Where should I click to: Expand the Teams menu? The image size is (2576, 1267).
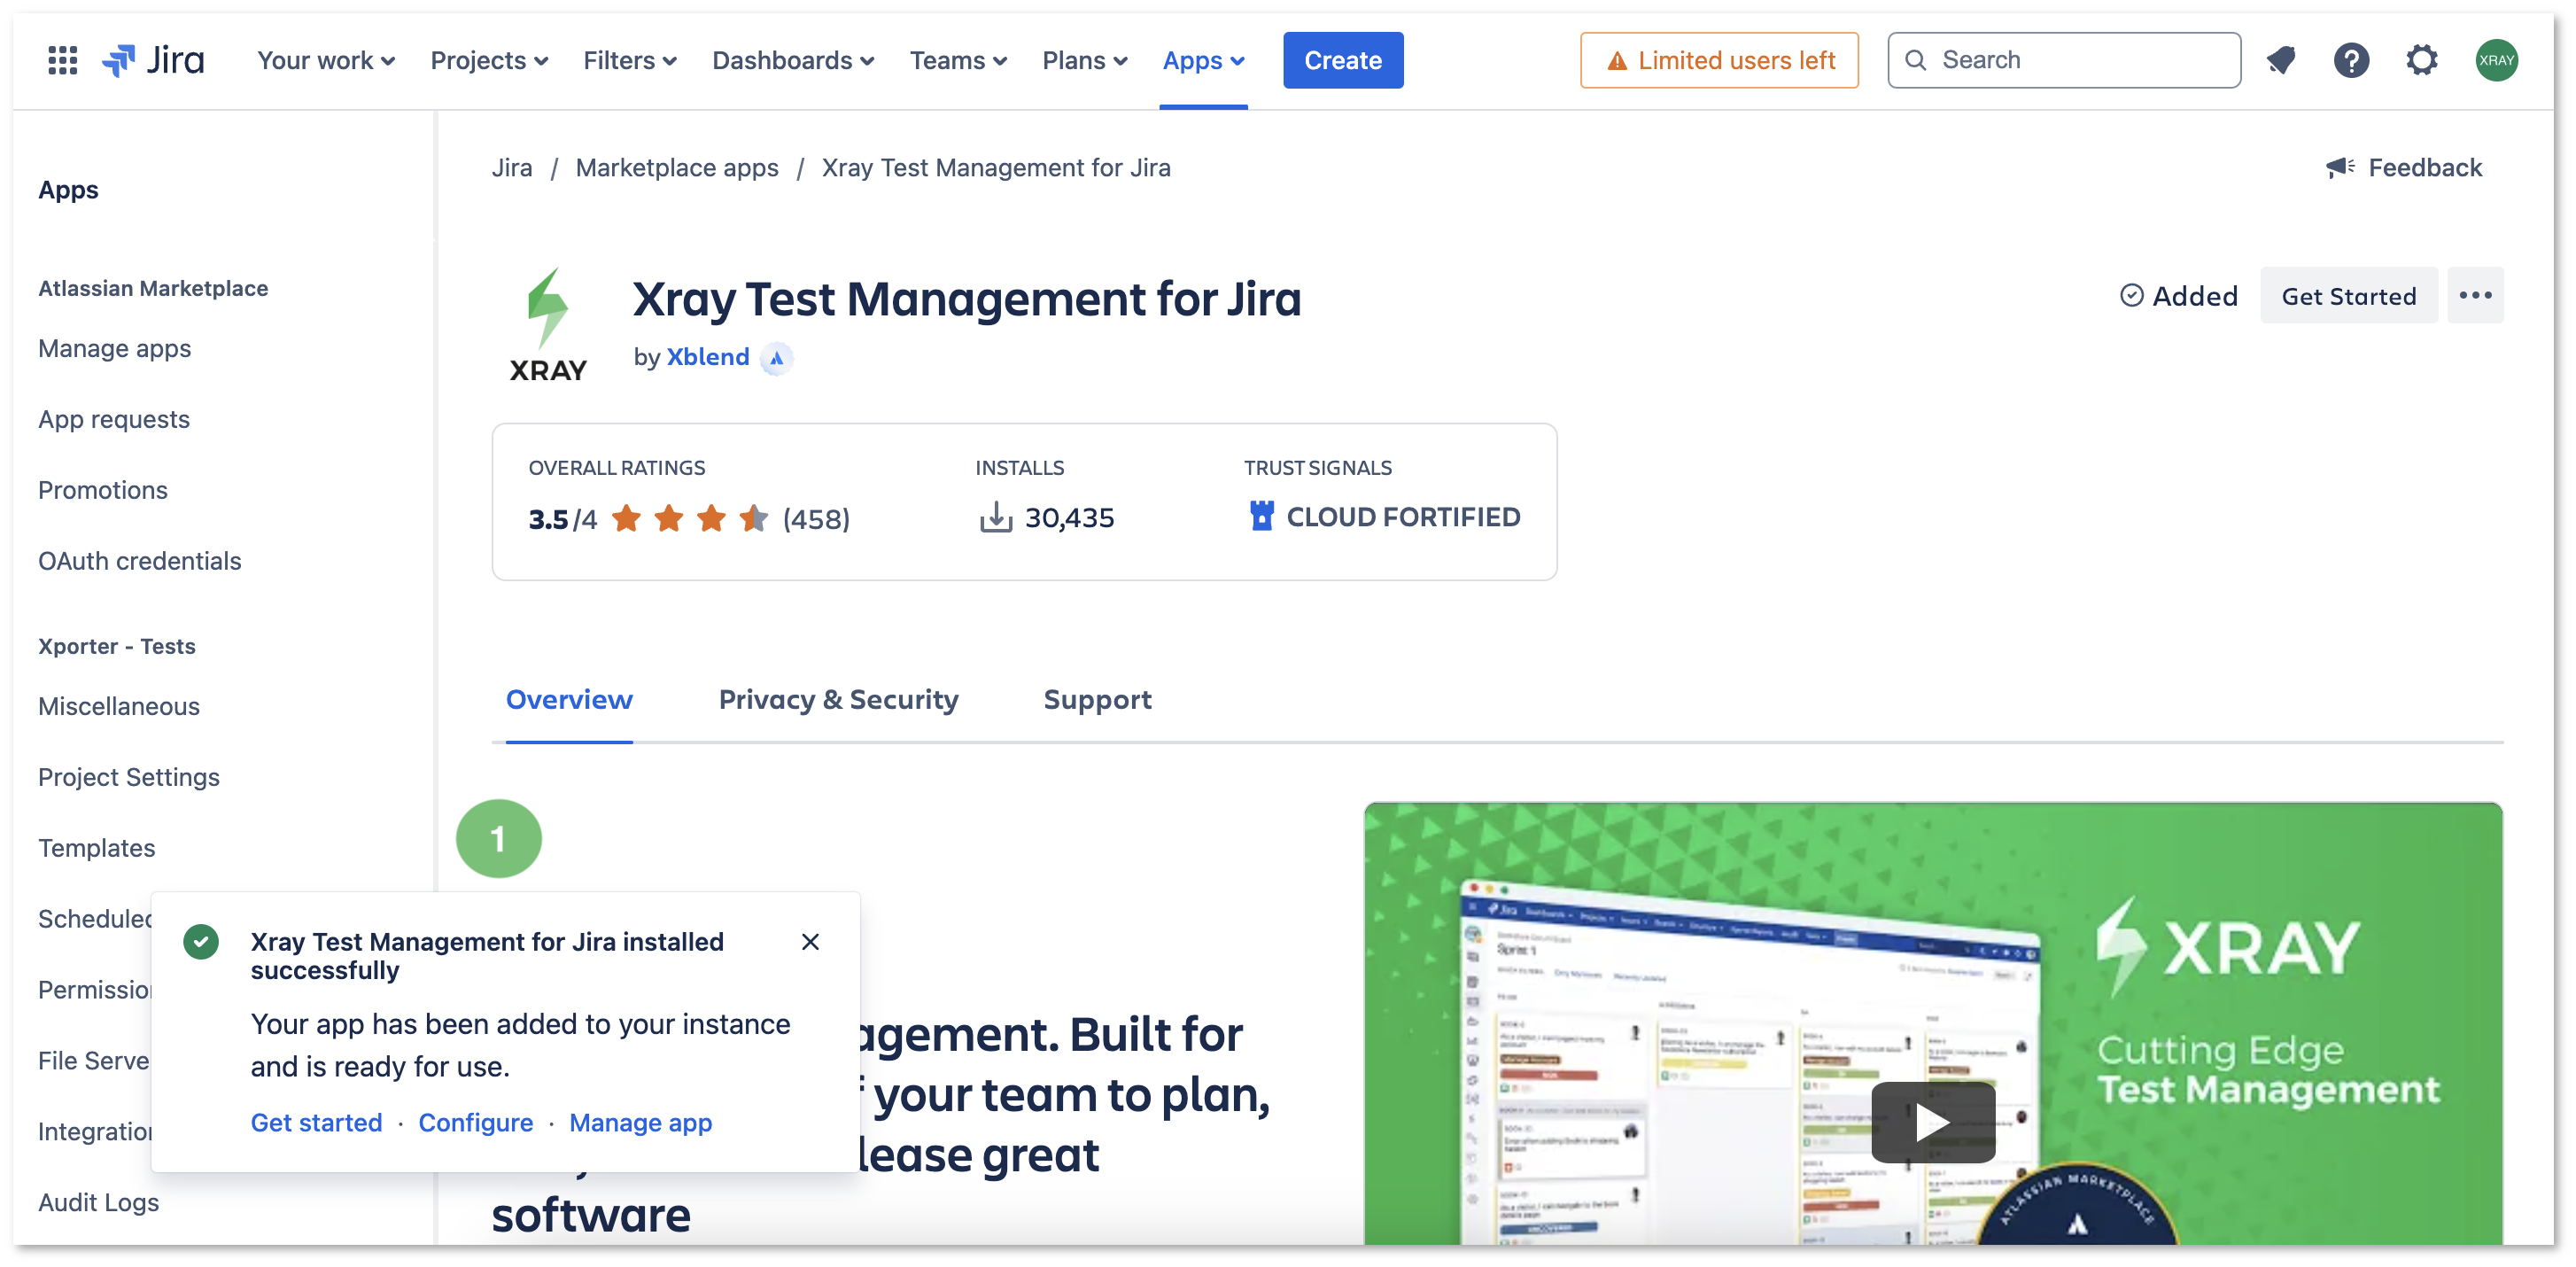coord(958,60)
